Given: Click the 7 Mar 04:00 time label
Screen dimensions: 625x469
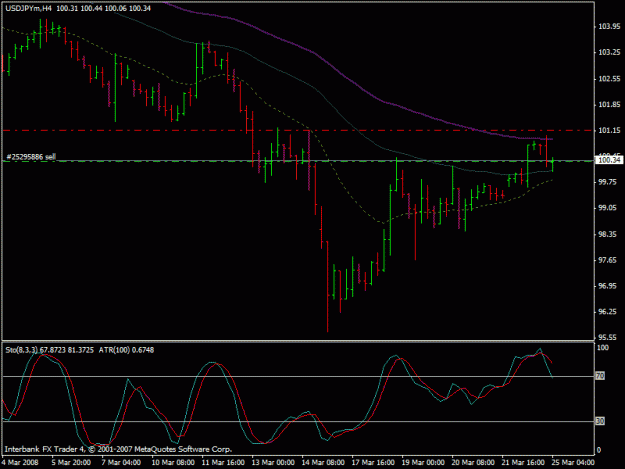Looking at the screenshot, I should coord(121,463).
